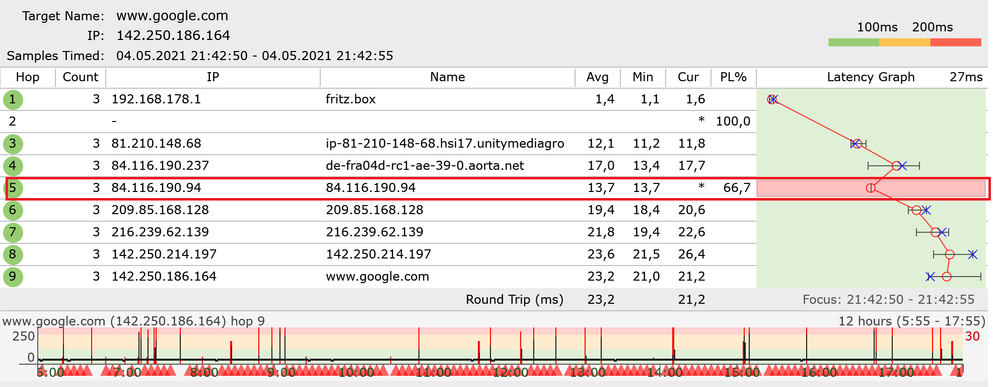Select the hop 3 green circle icon
Viewport: 999px width, 387px height.
12,143
